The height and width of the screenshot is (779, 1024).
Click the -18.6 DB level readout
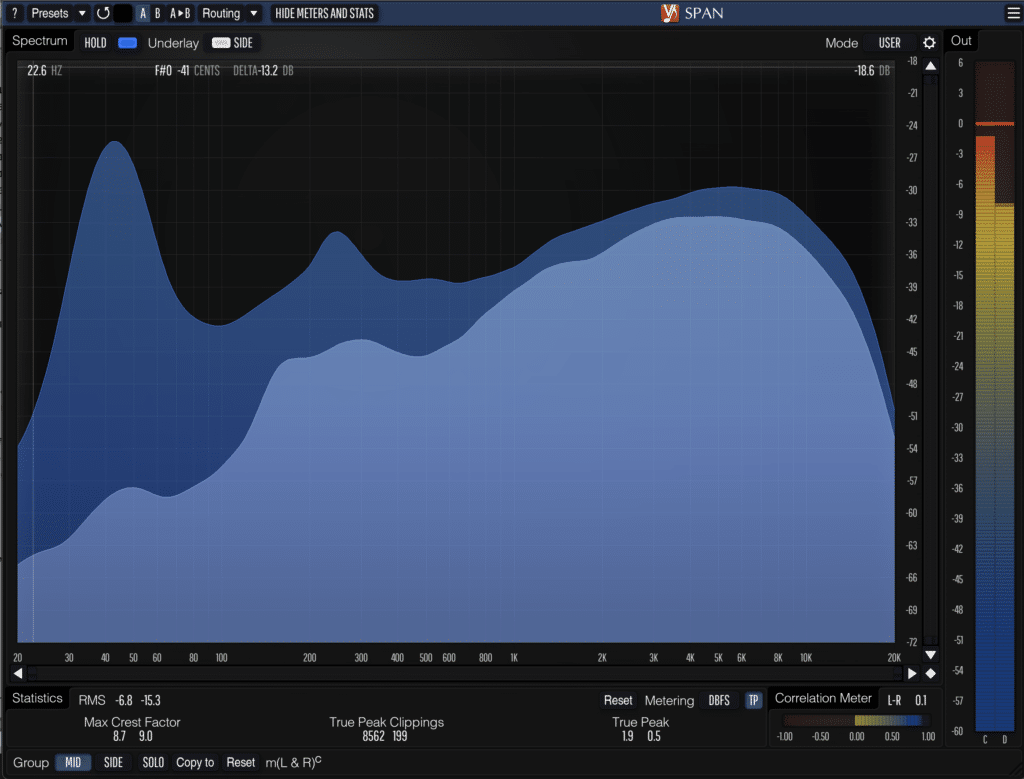click(872, 71)
